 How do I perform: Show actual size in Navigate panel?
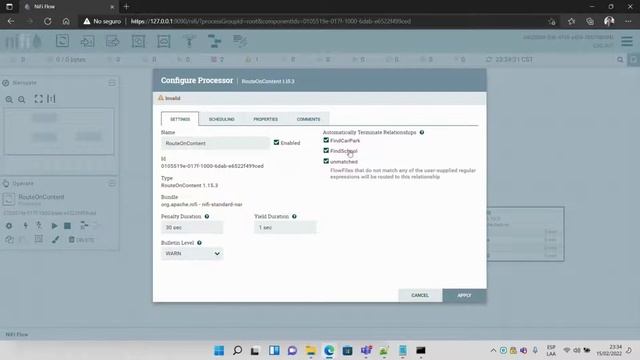[x=51, y=99]
